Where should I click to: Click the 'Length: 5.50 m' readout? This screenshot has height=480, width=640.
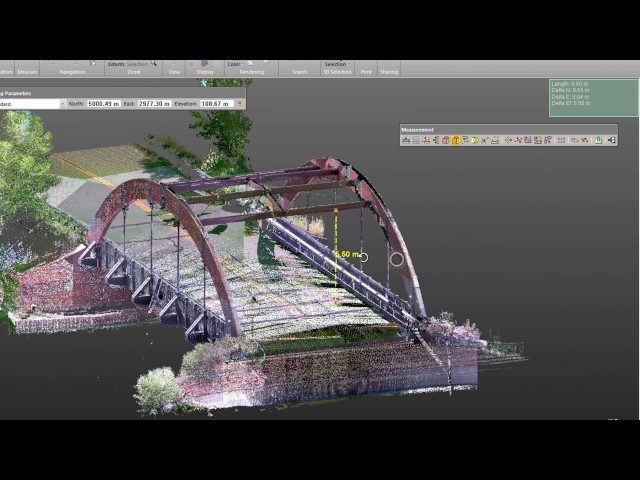pos(570,84)
